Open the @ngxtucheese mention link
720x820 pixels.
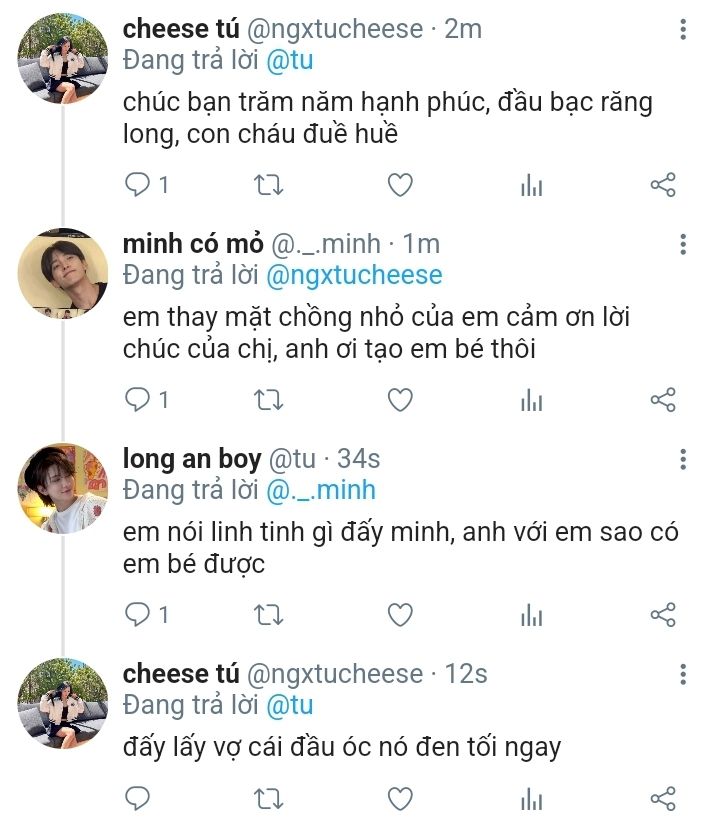click(x=353, y=274)
